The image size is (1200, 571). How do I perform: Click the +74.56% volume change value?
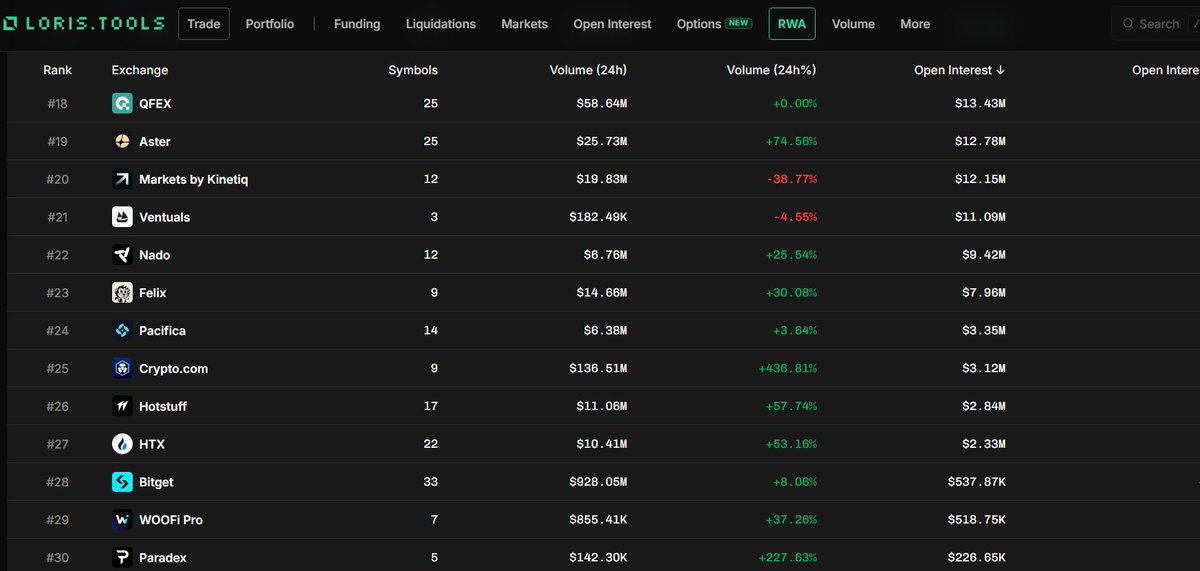[x=791, y=141]
